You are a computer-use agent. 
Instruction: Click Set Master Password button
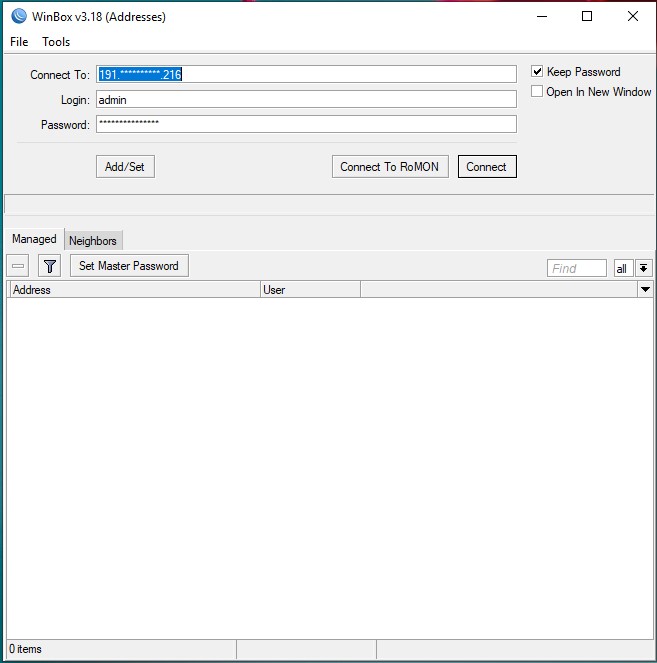coord(128,266)
